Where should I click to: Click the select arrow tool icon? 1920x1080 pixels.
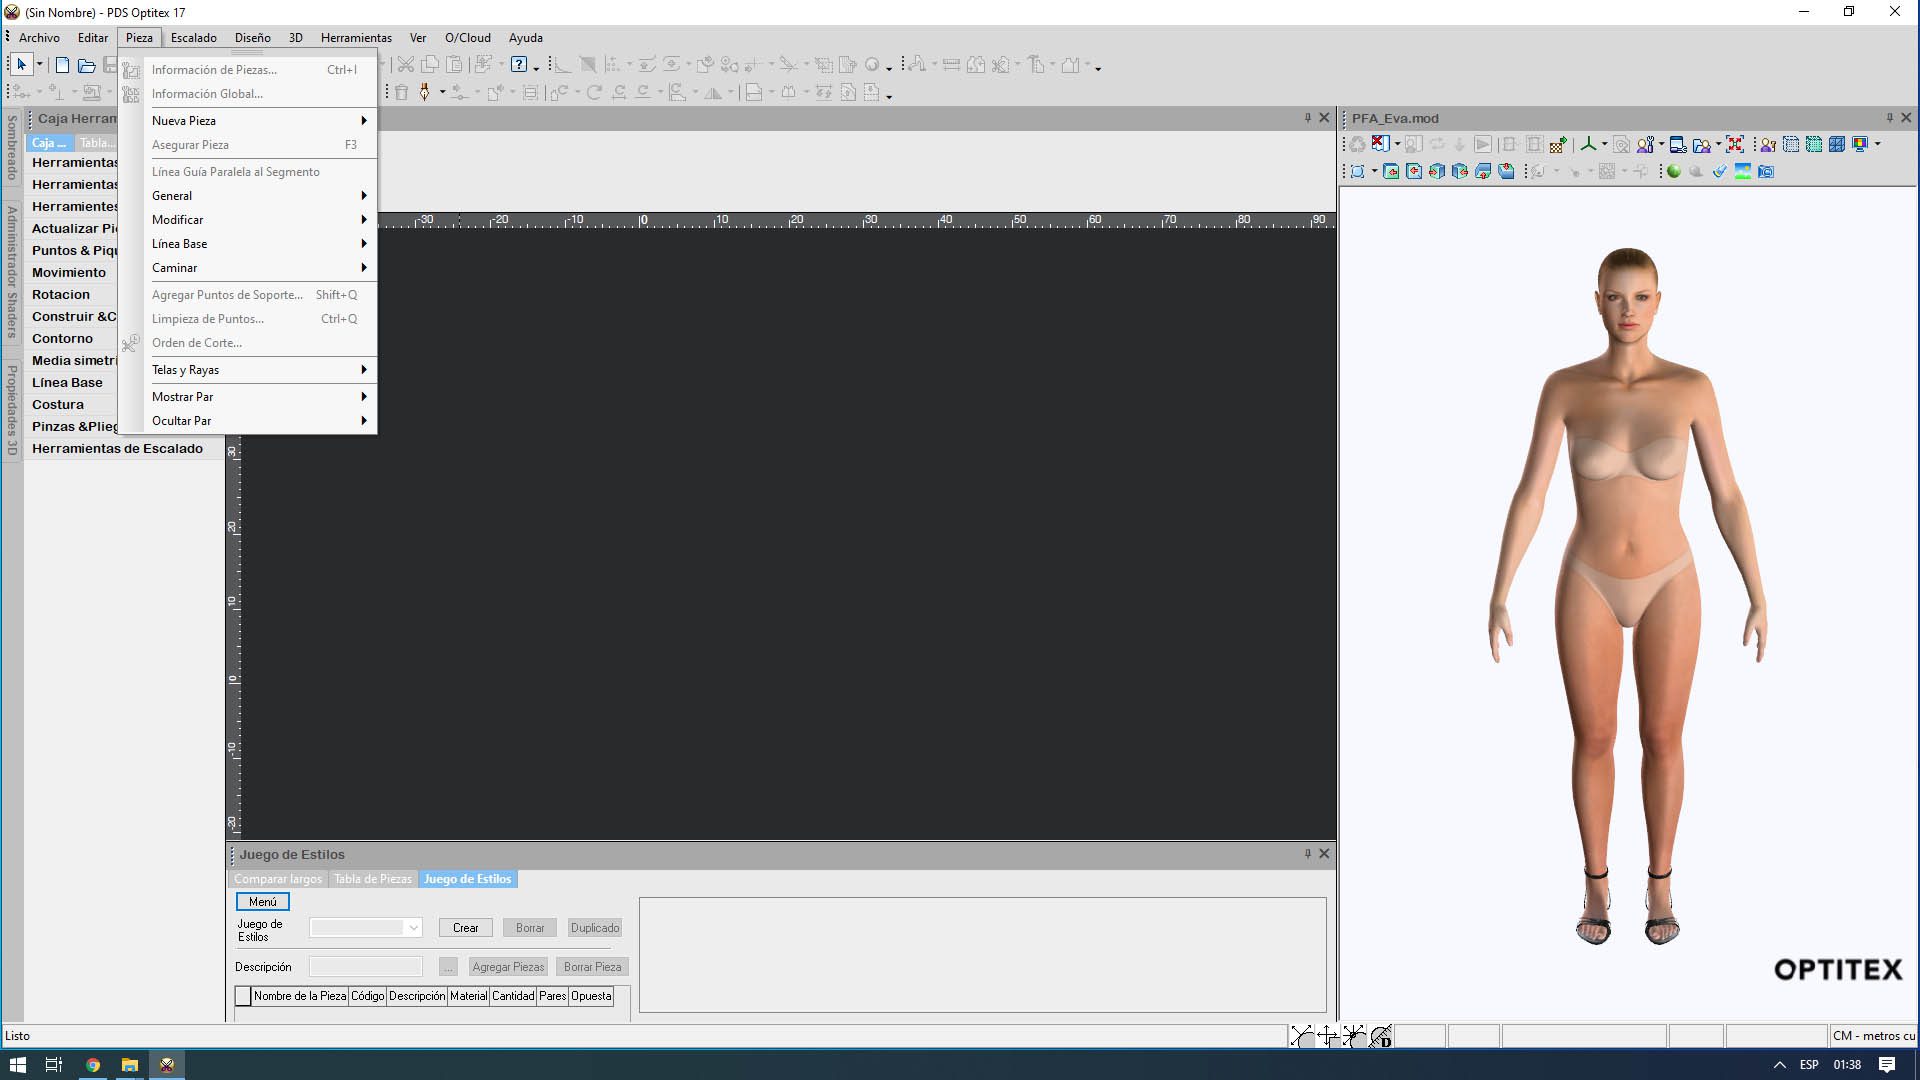[x=21, y=65]
